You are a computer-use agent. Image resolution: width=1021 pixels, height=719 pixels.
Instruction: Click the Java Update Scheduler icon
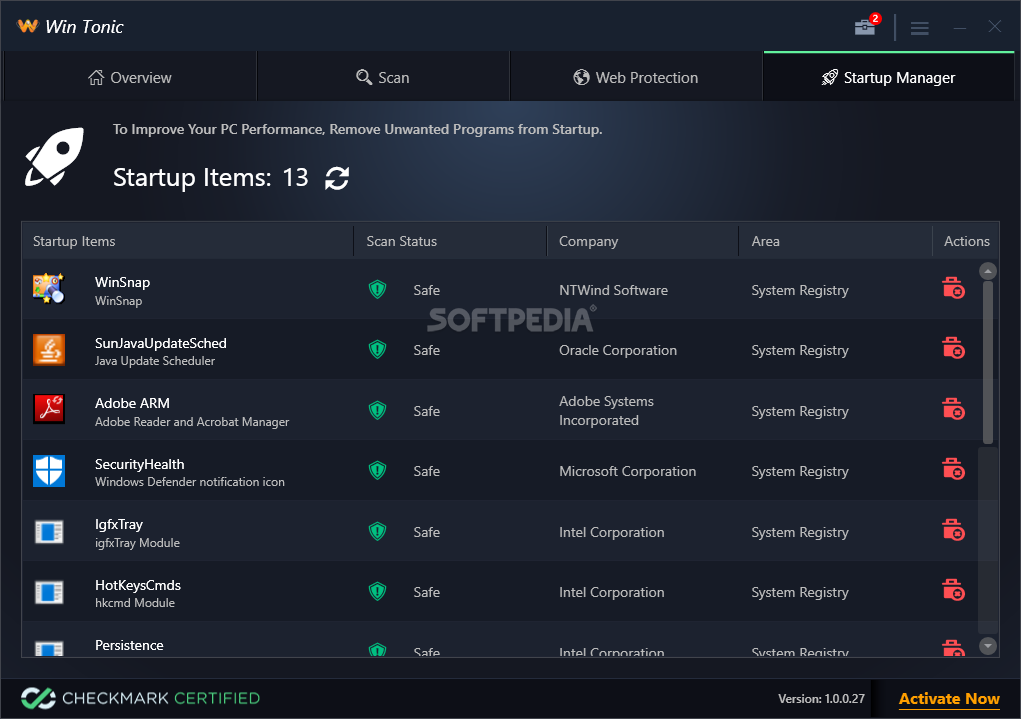click(49, 350)
